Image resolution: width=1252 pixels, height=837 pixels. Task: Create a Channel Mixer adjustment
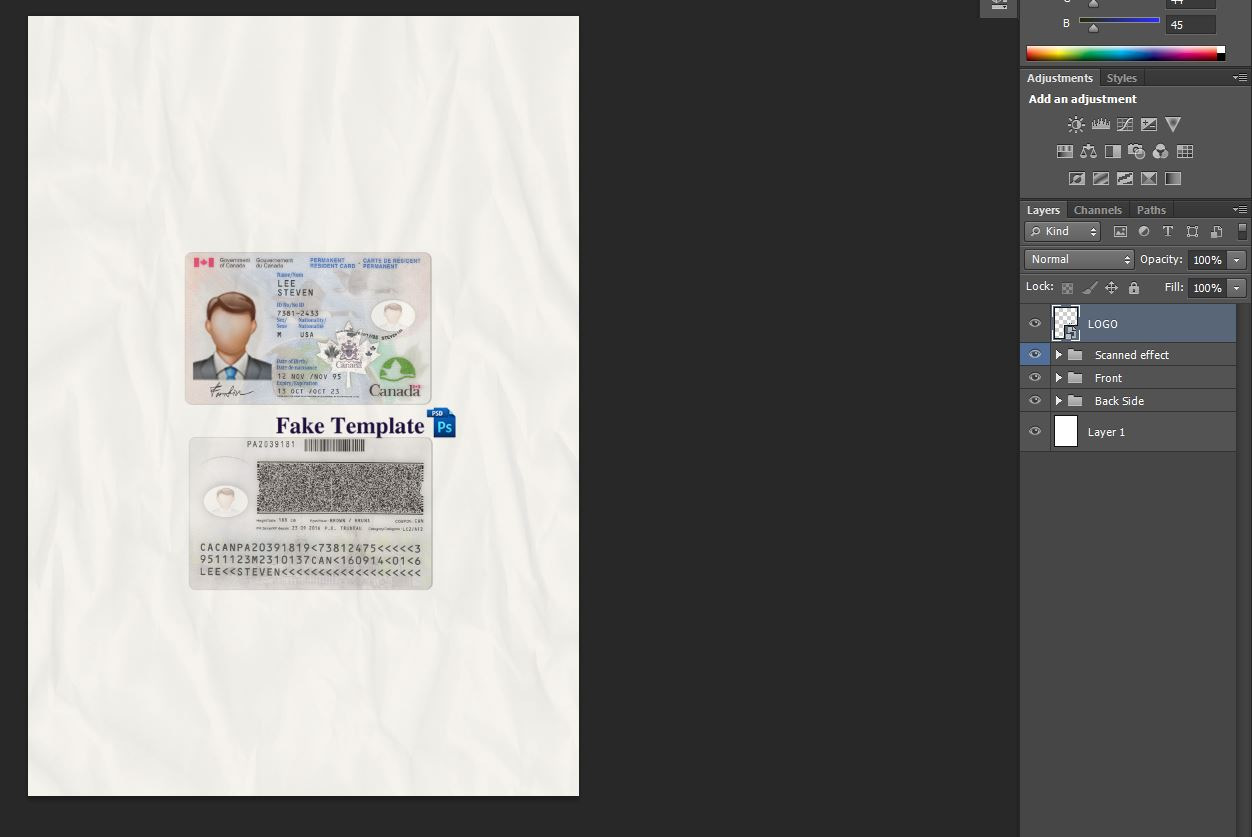[1161, 152]
